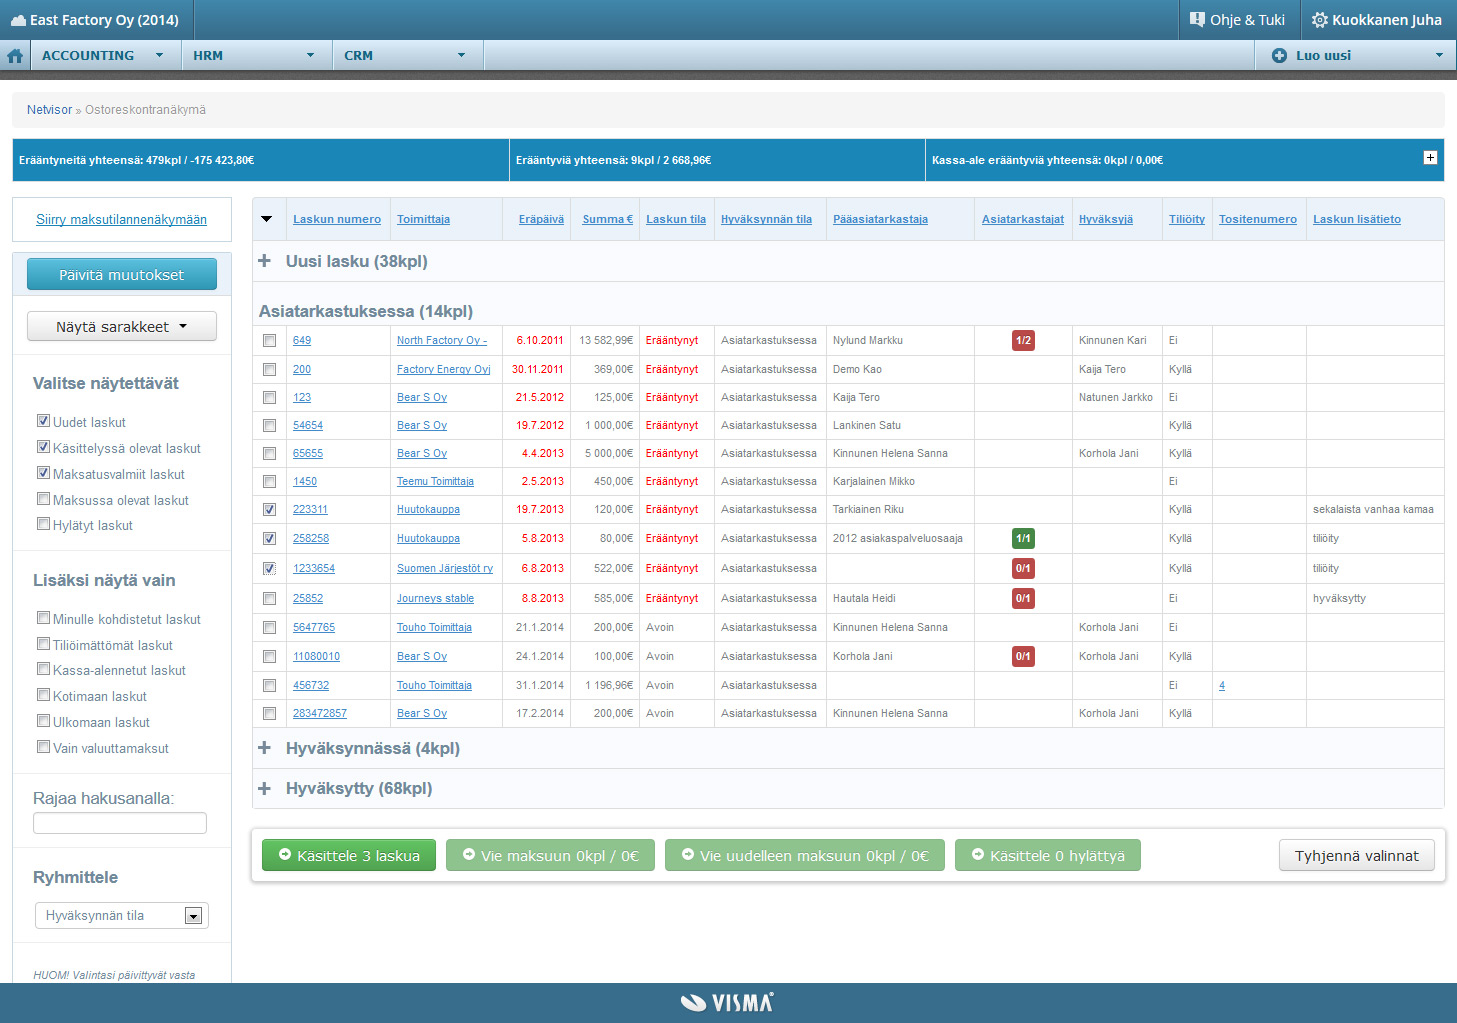Open the select-all arrow in table header
The height and width of the screenshot is (1023, 1457).
[x=267, y=219]
